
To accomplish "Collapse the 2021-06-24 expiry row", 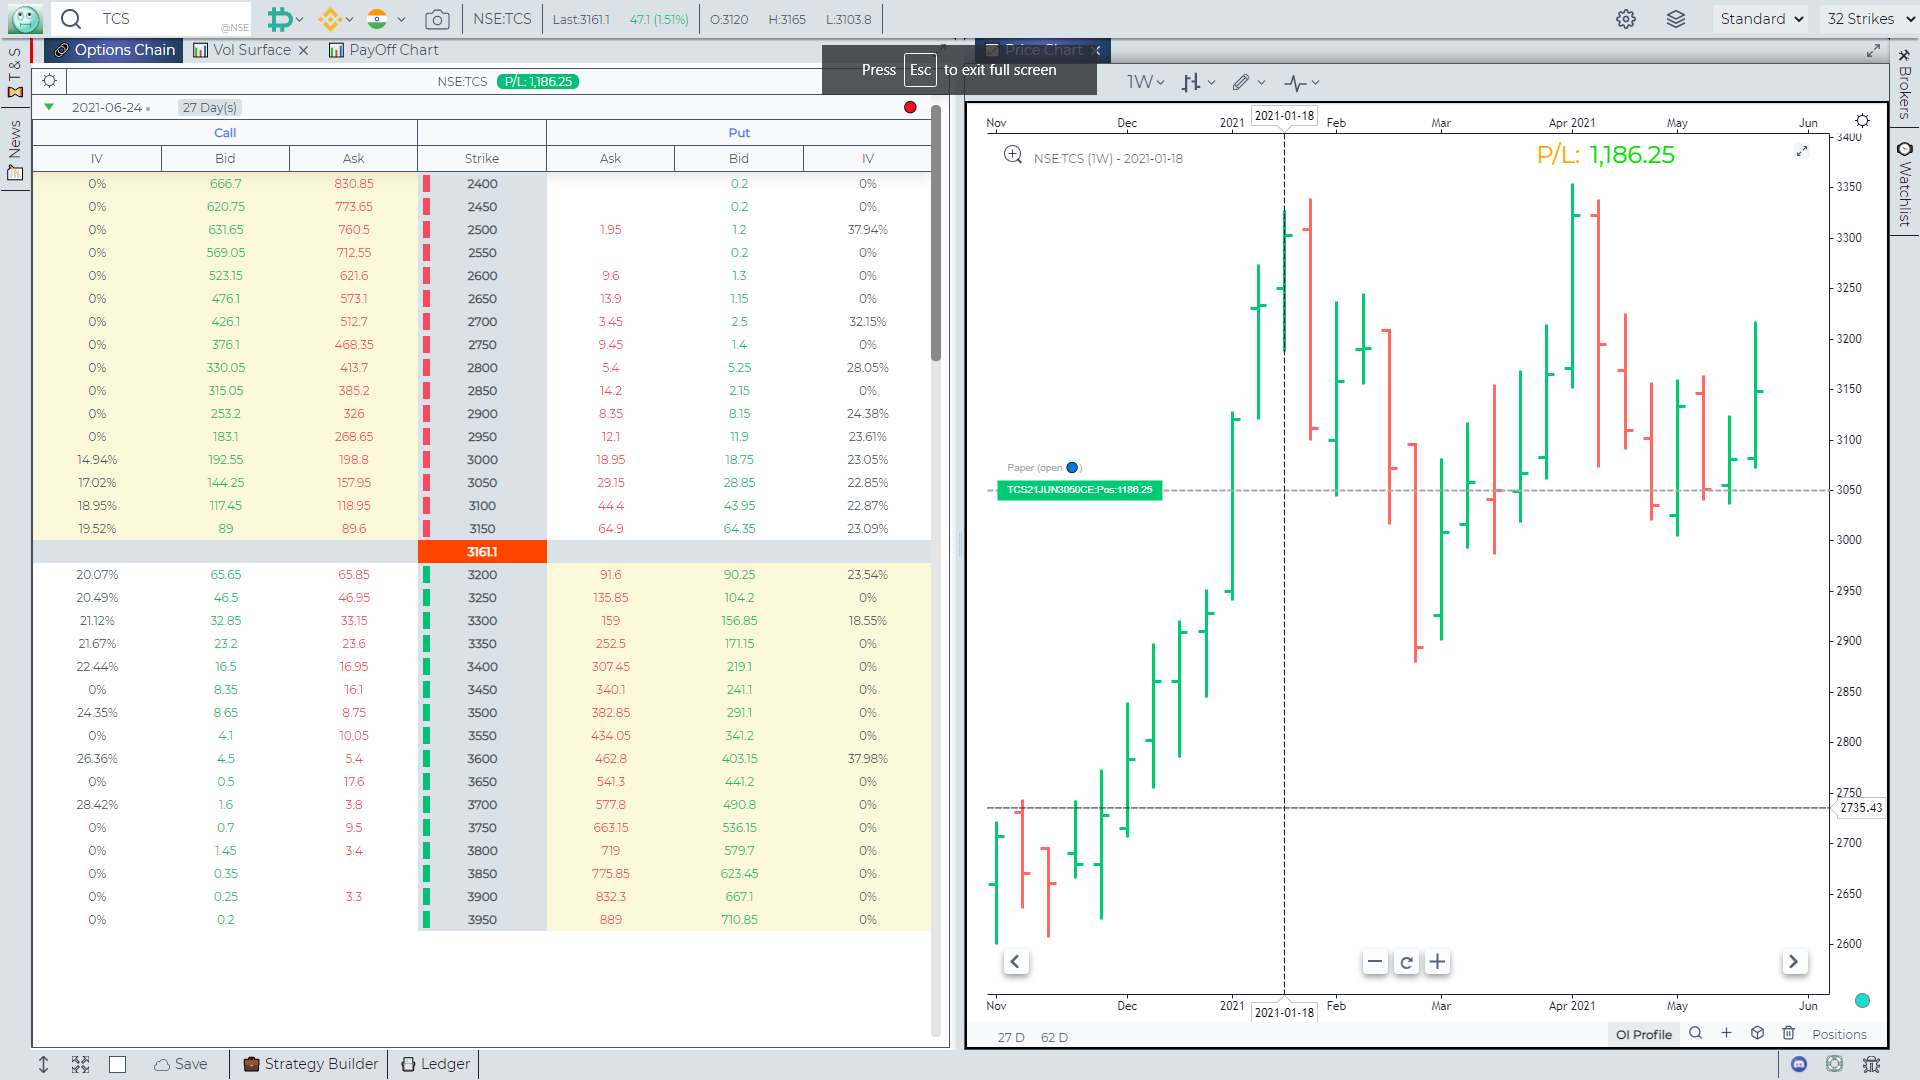I will point(49,107).
